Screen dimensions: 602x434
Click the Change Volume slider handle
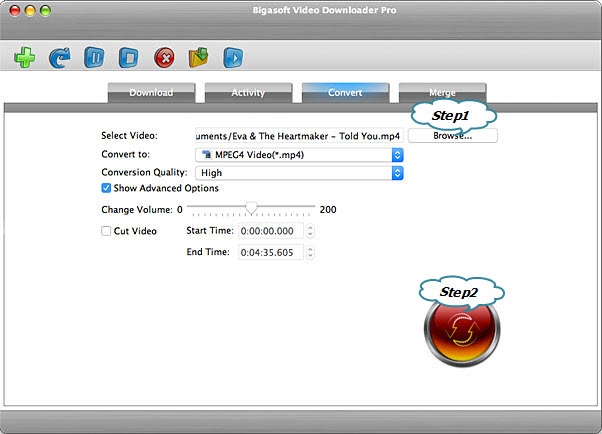click(x=251, y=208)
